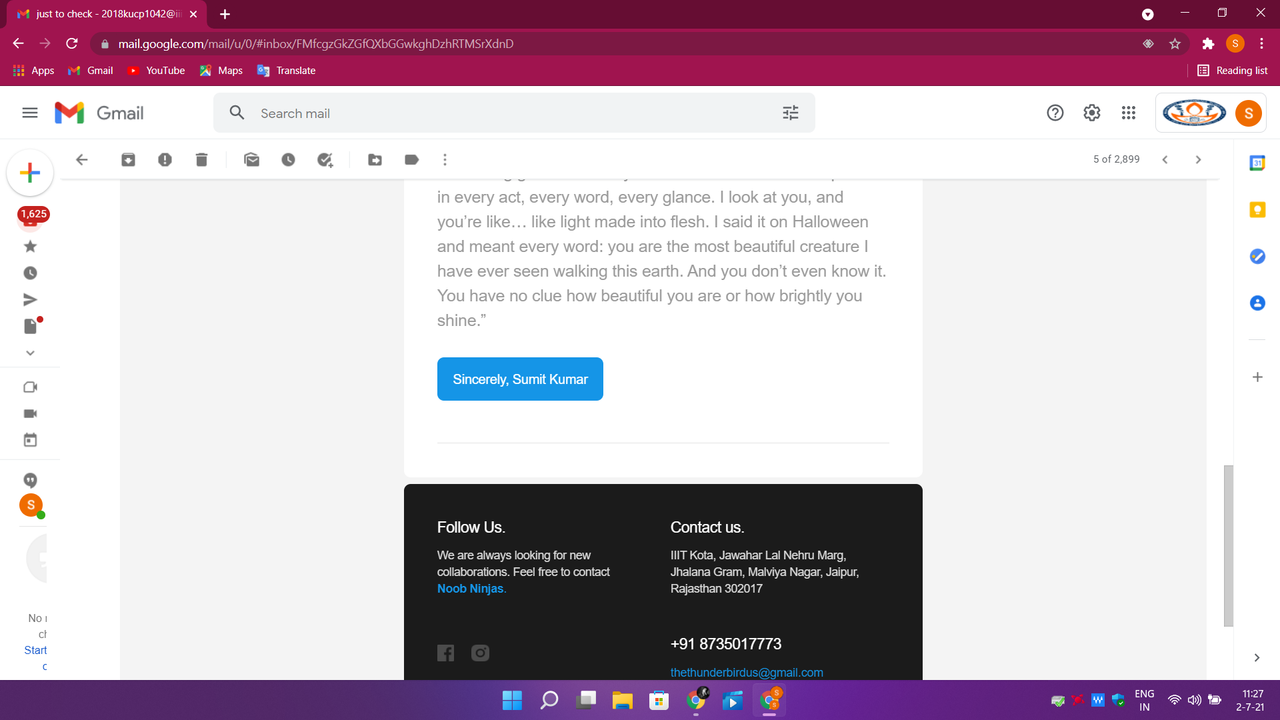1280x720 pixels.
Task: Delete the open email
Action: [202, 159]
